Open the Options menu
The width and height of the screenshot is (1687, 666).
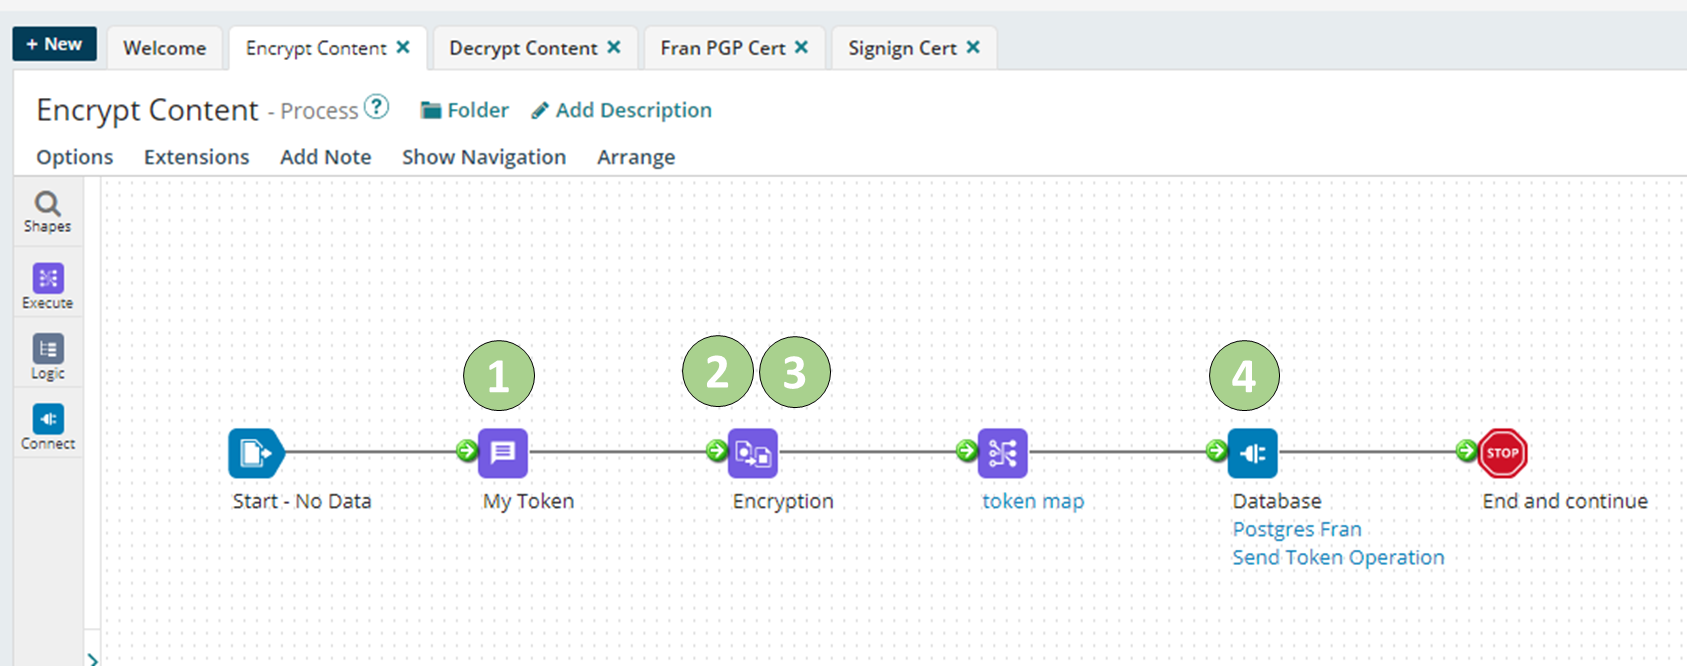pyautogui.click(x=73, y=157)
